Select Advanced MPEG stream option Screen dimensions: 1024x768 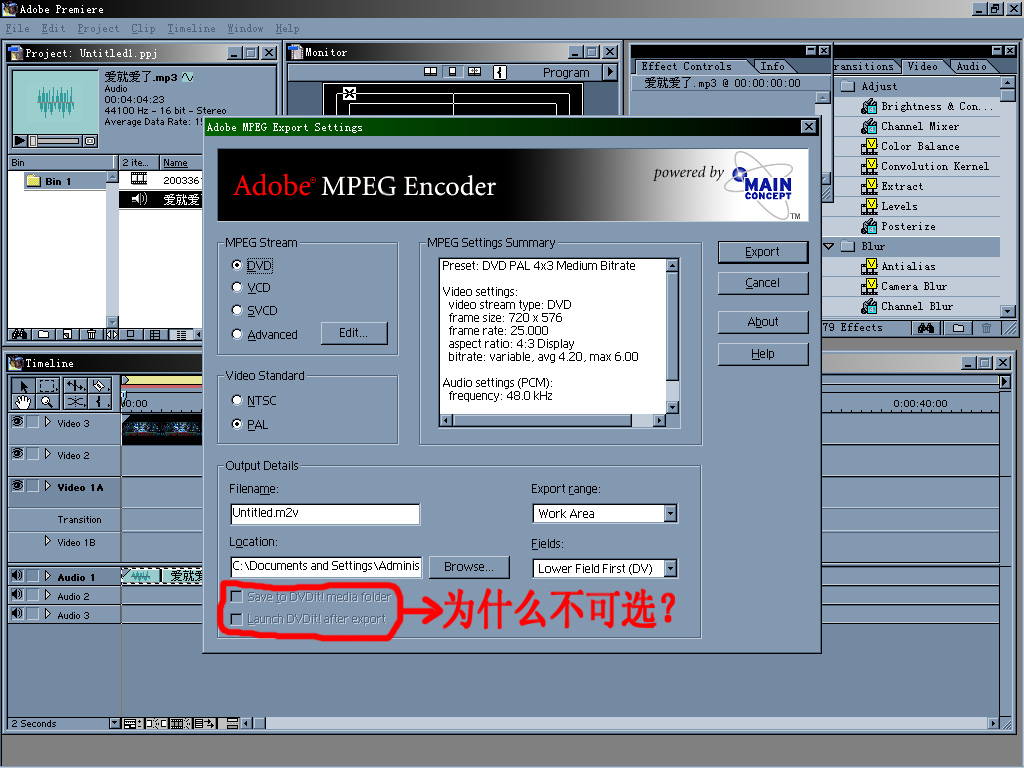click(237, 334)
